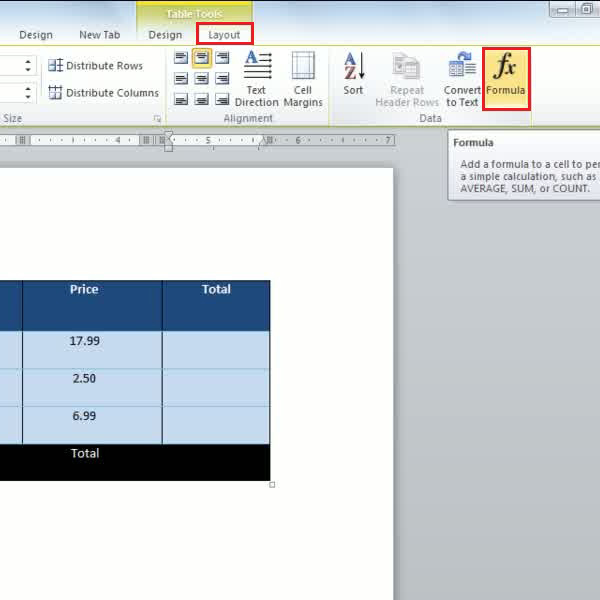Align cell text bottom left
This screenshot has height=600, width=600.
click(x=181, y=99)
